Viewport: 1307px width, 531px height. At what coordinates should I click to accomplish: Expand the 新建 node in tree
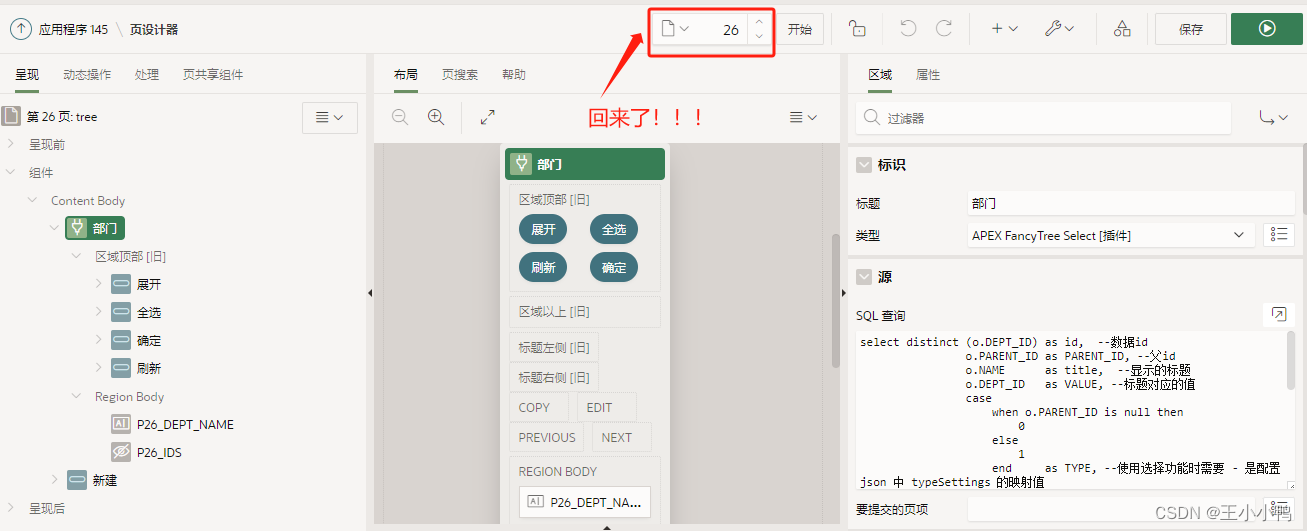pyautogui.click(x=55, y=481)
